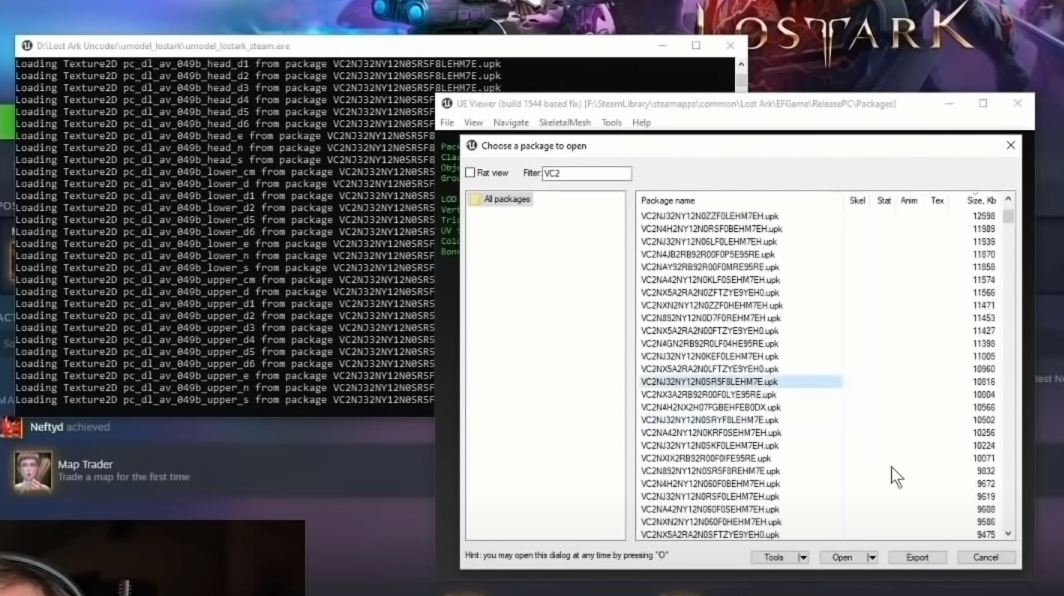Sort by the Stat column header
The height and width of the screenshot is (596, 1064).
pos(884,201)
